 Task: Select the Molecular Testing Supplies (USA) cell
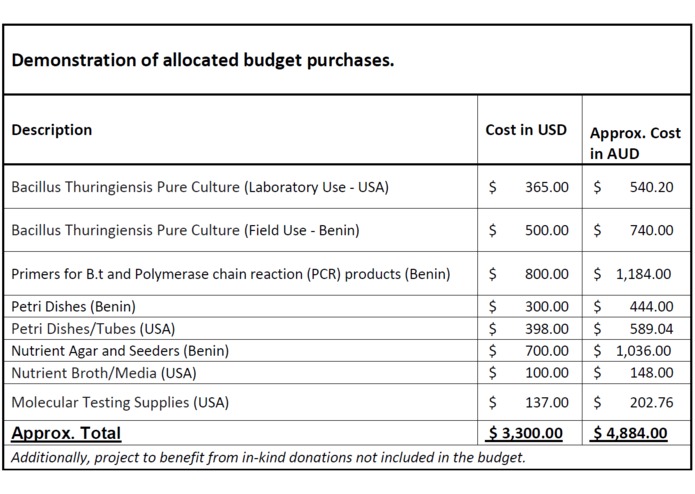120,402
